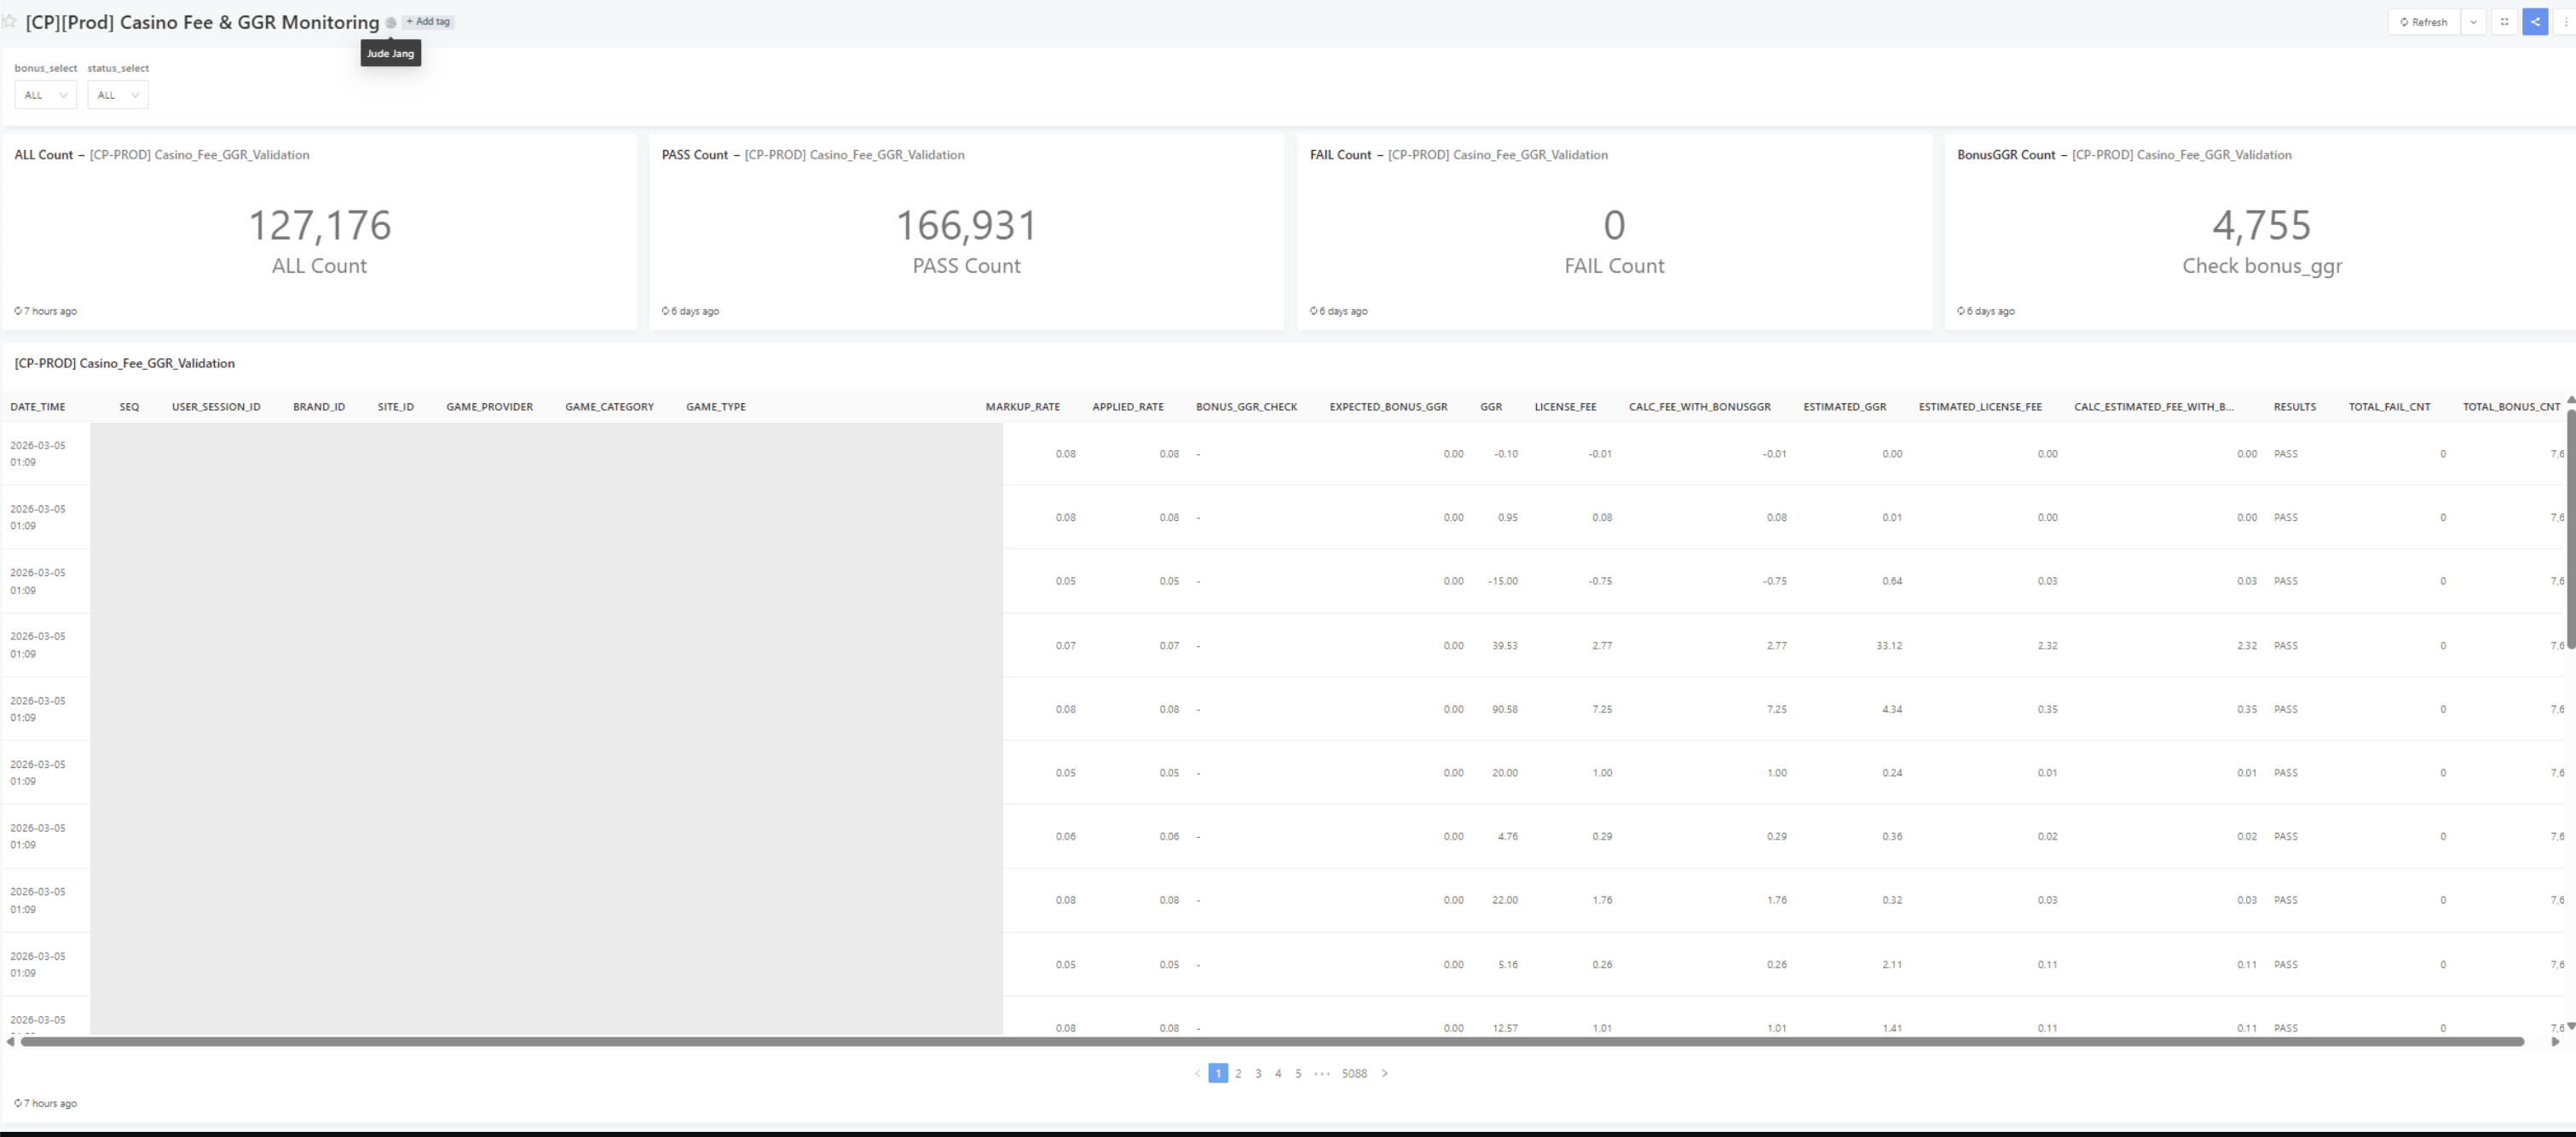The width and height of the screenshot is (2576, 1137).
Task: Sort table by GGR column header
Action: [1491, 407]
